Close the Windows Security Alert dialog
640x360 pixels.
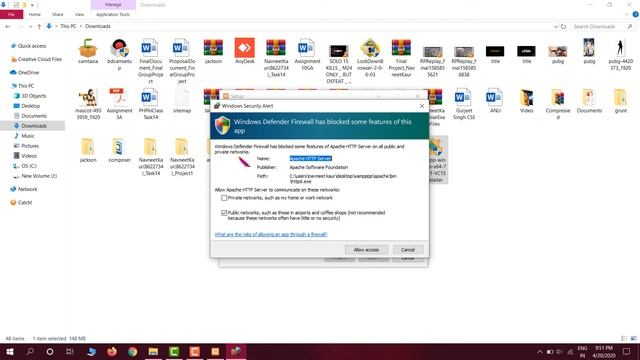tap(422, 106)
